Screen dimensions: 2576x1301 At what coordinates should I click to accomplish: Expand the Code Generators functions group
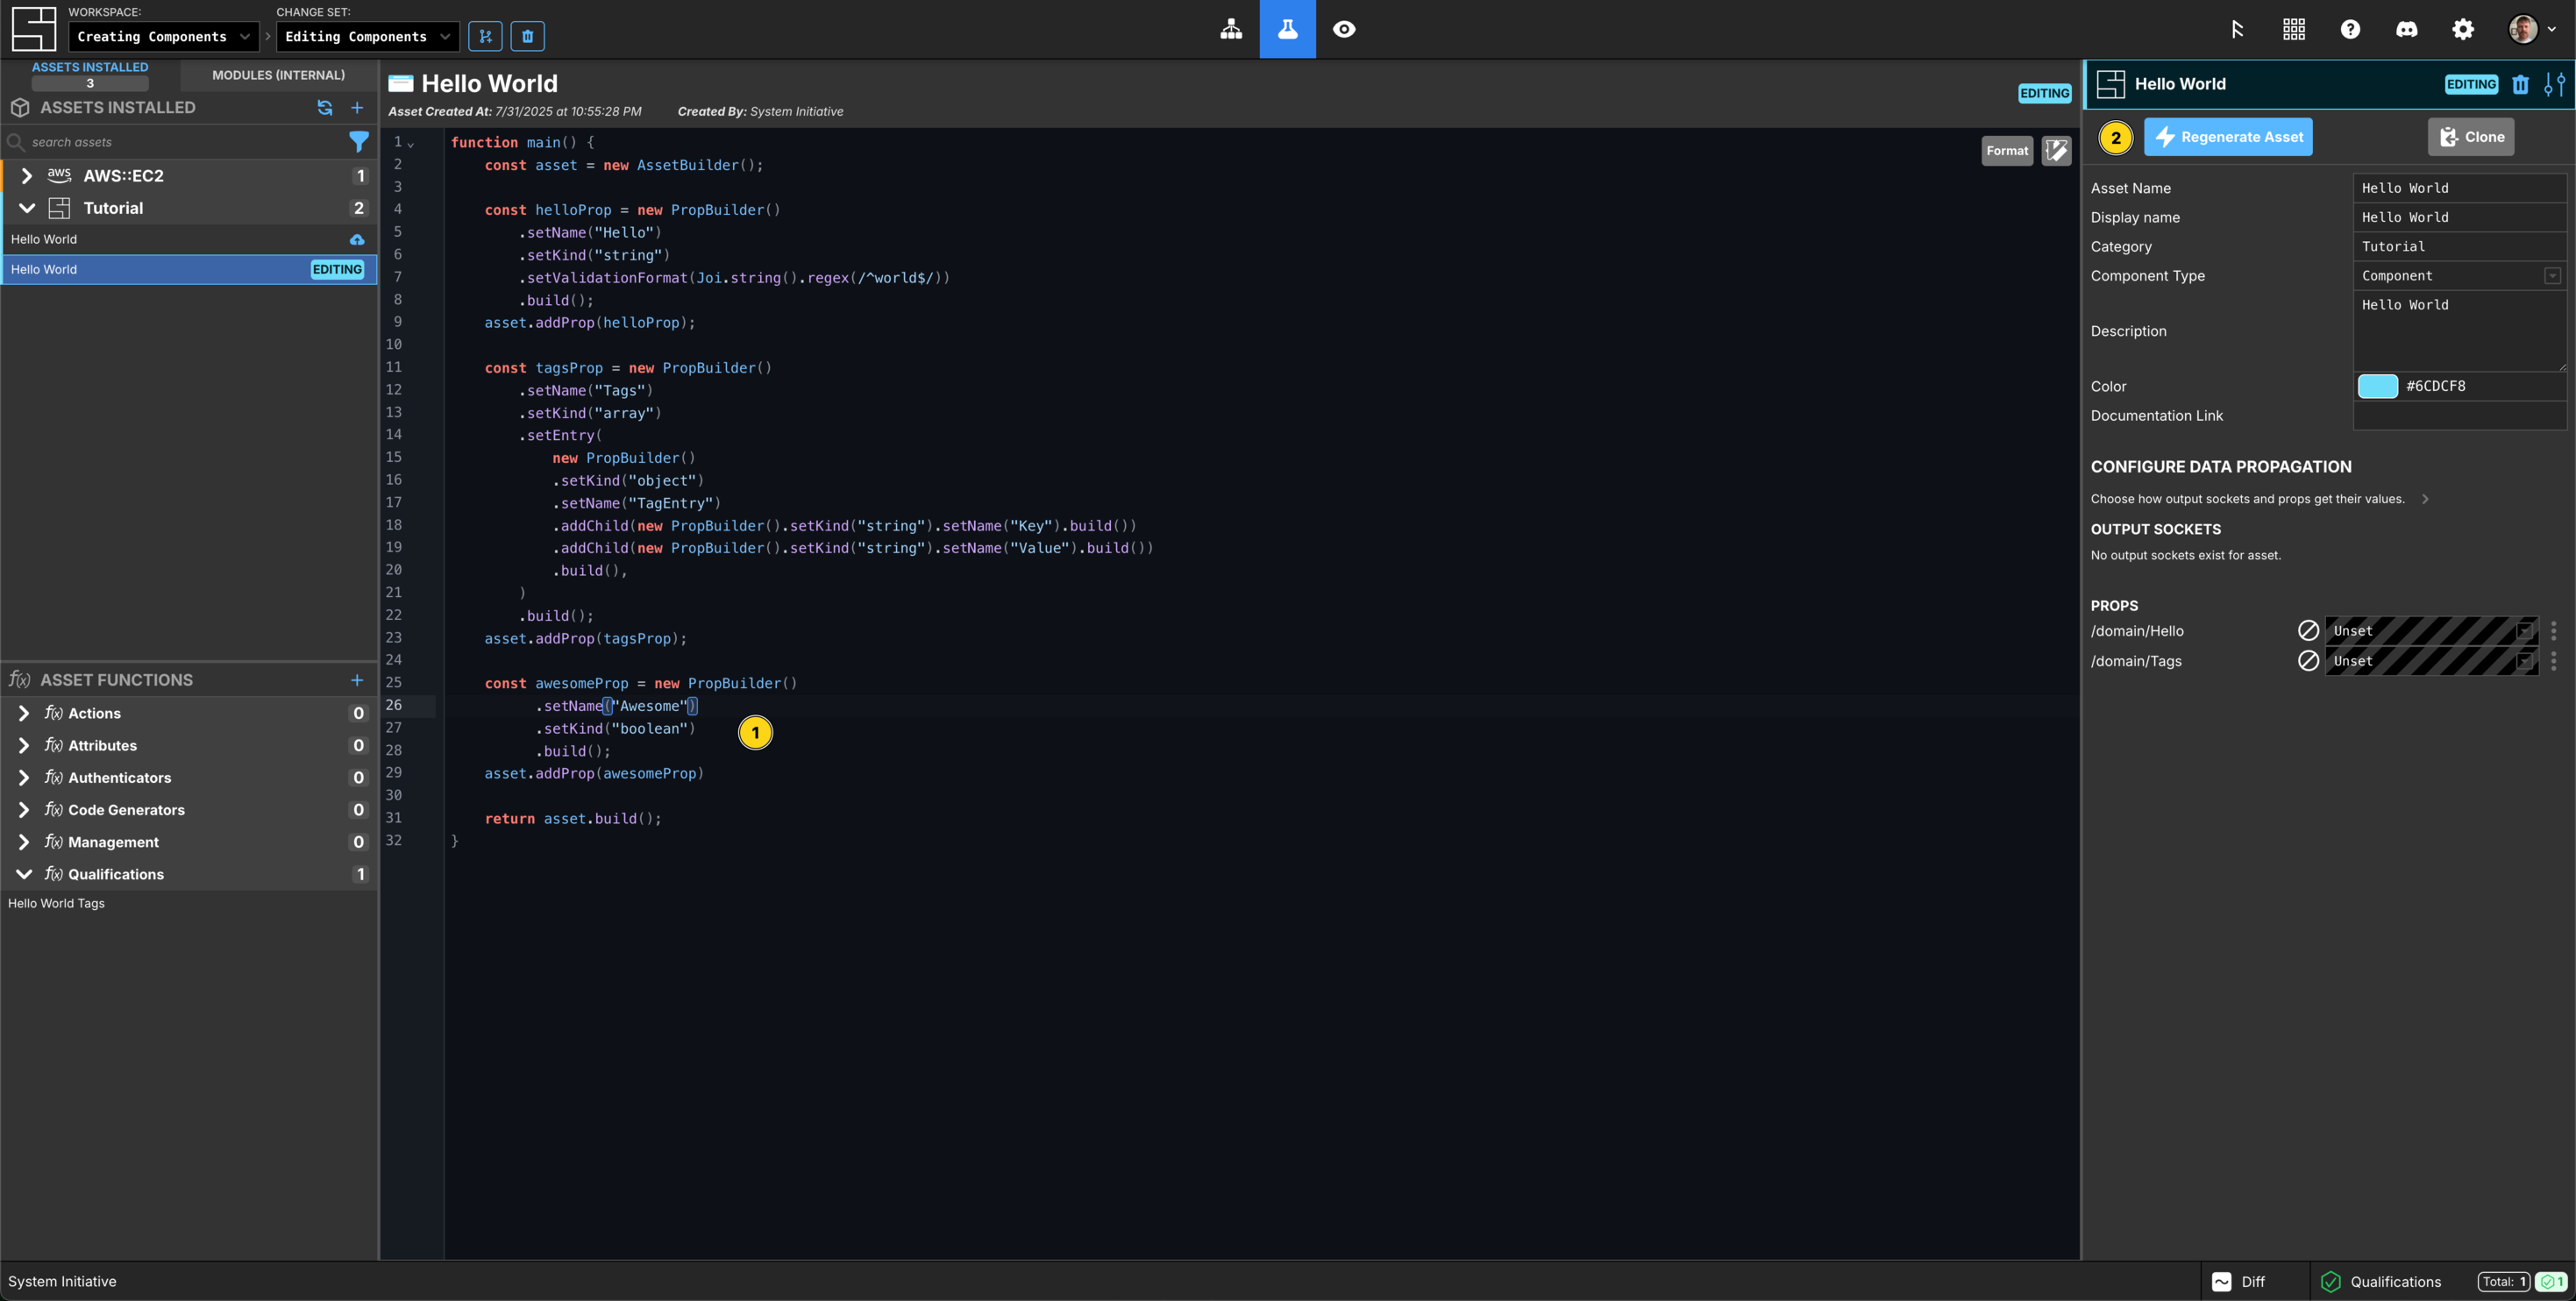coord(24,809)
